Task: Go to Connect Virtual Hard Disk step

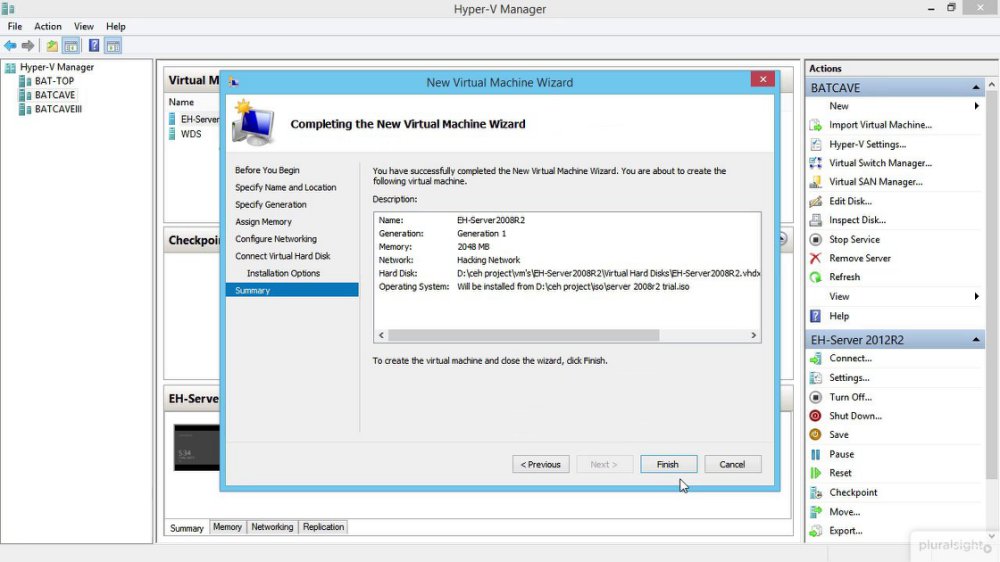Action: tap(283, 256)
